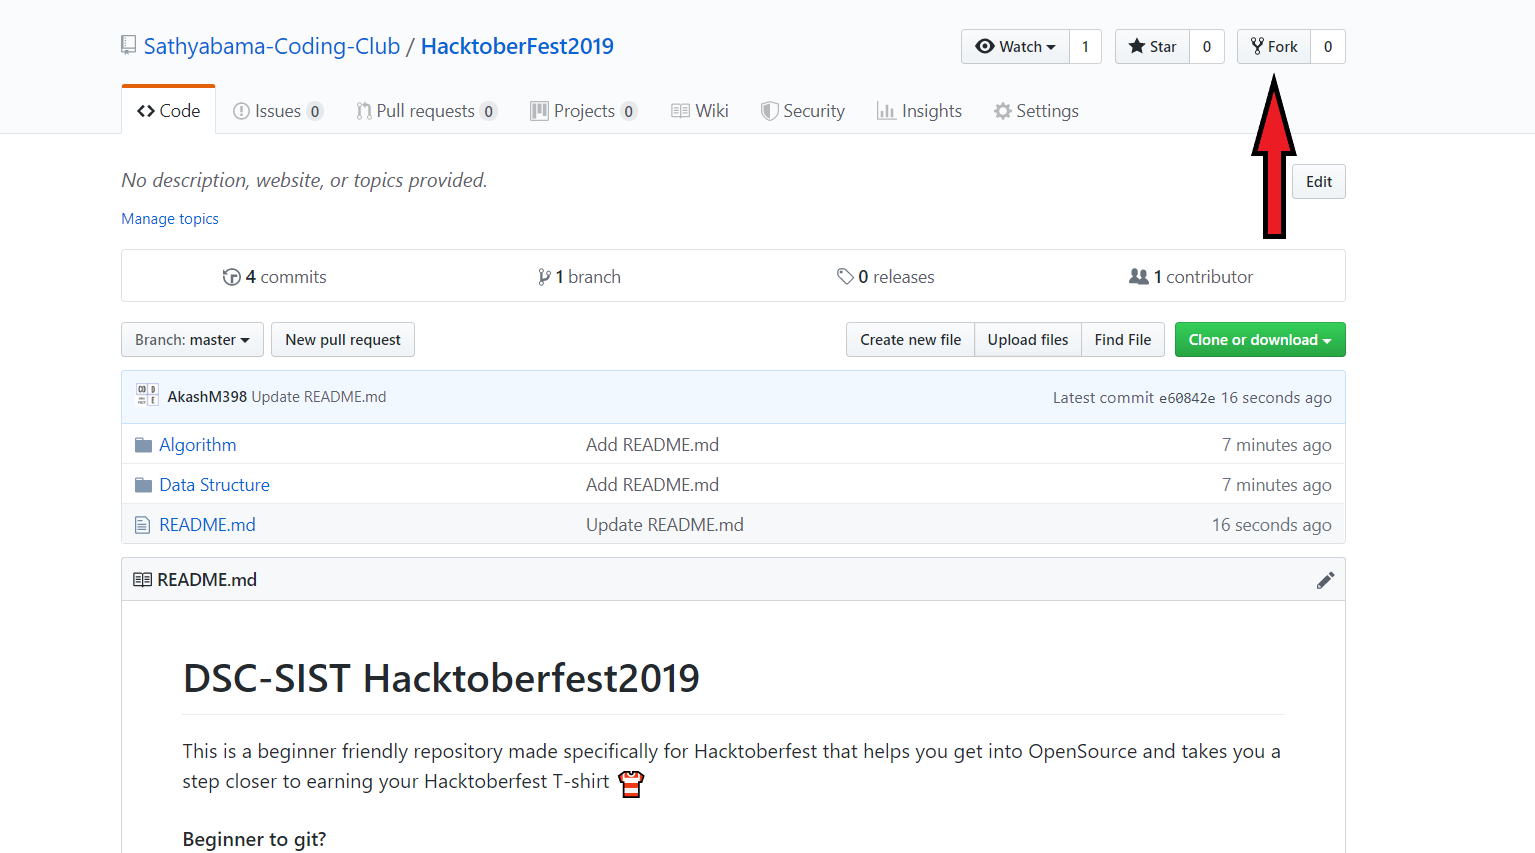Screen dimensions: 1535x853
Task: Open Data Structure row's Add README.md commit
Action: pos(652,485)
